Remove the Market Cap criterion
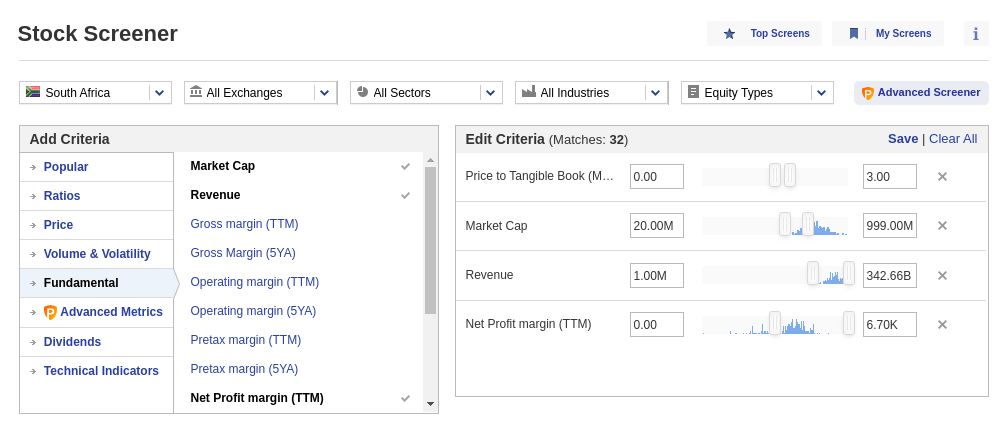 click(942, 226)
